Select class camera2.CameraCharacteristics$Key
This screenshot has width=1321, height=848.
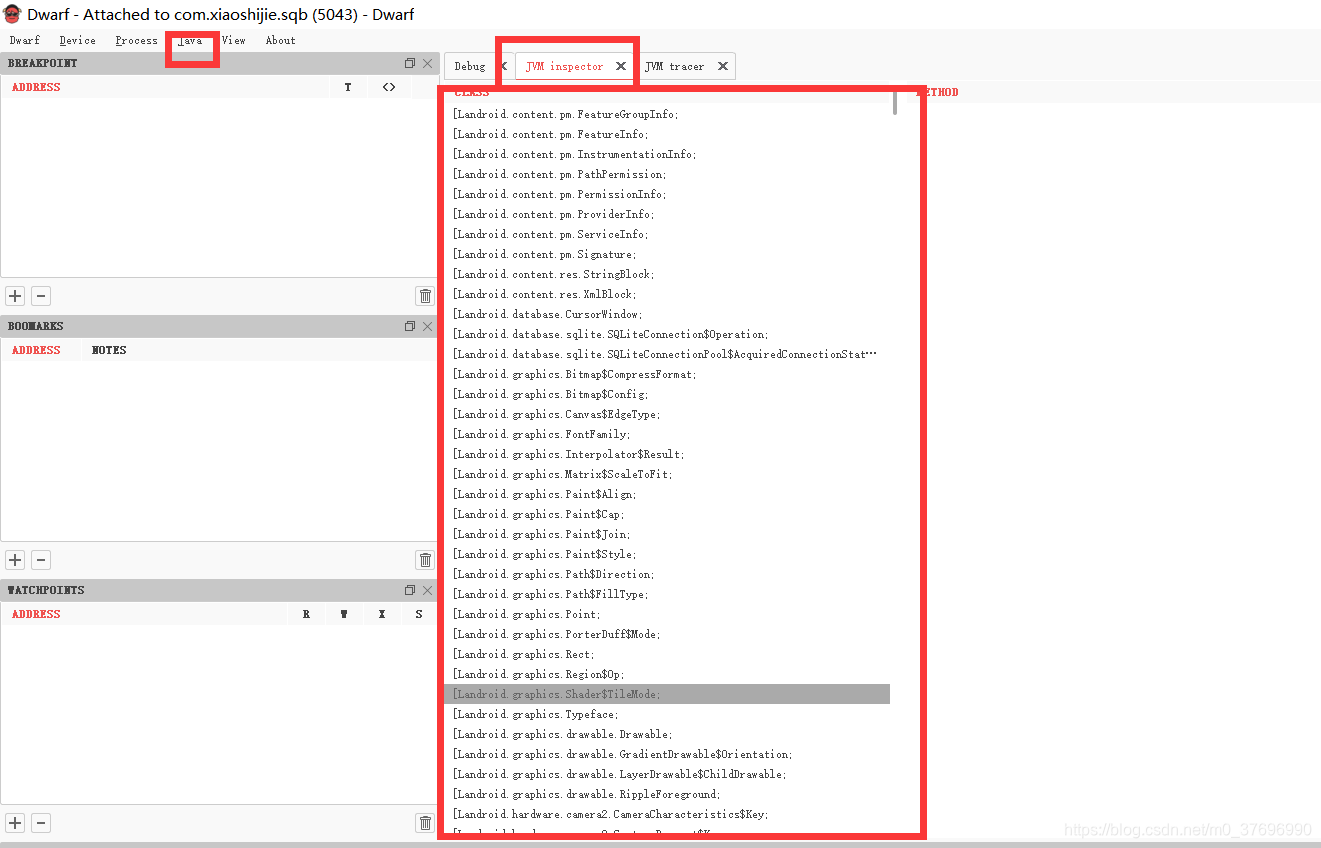[667, 814]
